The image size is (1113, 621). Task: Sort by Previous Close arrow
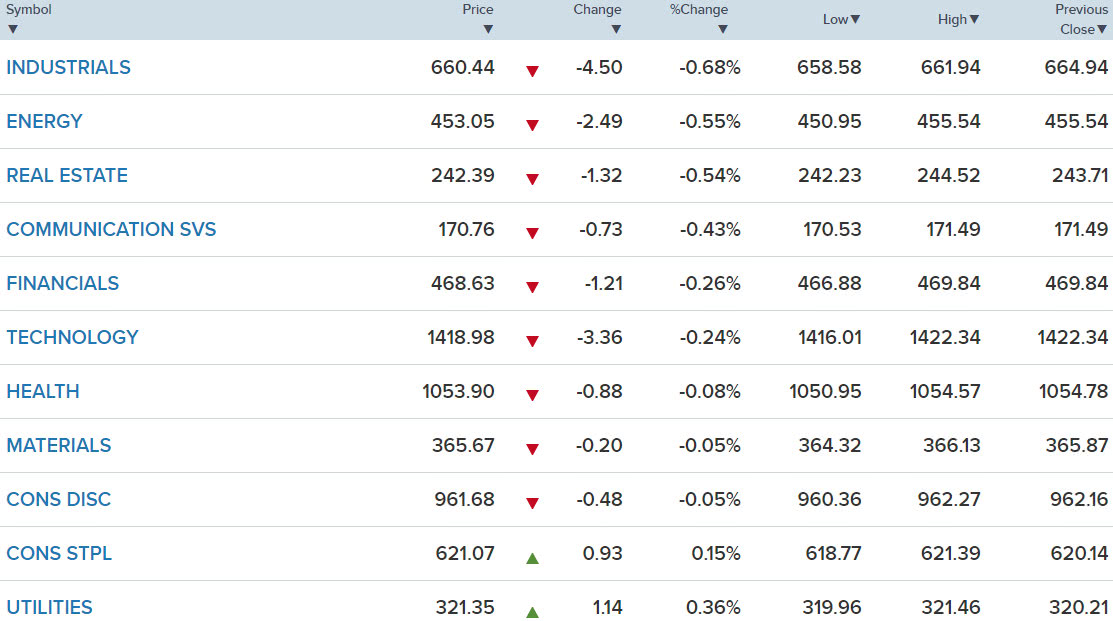(1102, 30)
